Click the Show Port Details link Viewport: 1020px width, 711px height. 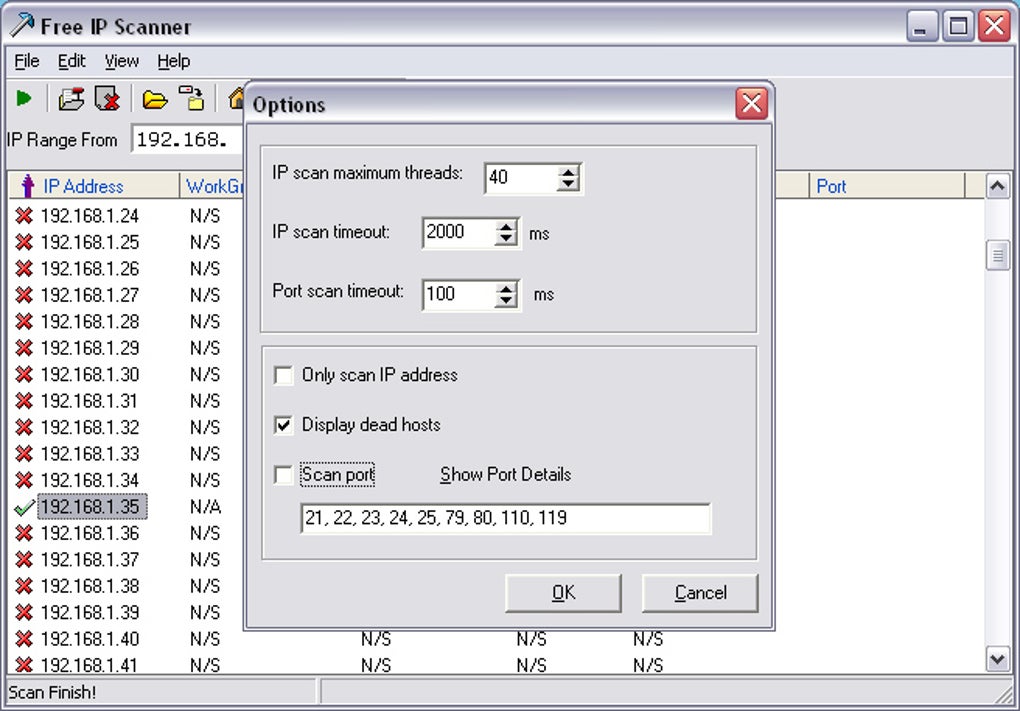(505, 474)
